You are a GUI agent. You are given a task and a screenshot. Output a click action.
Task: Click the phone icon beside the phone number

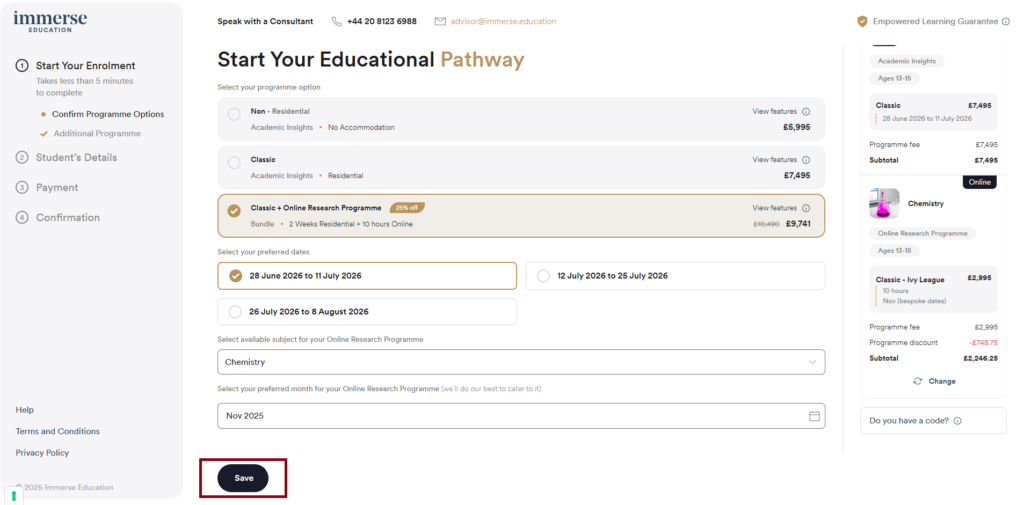[x=337, y=21]
